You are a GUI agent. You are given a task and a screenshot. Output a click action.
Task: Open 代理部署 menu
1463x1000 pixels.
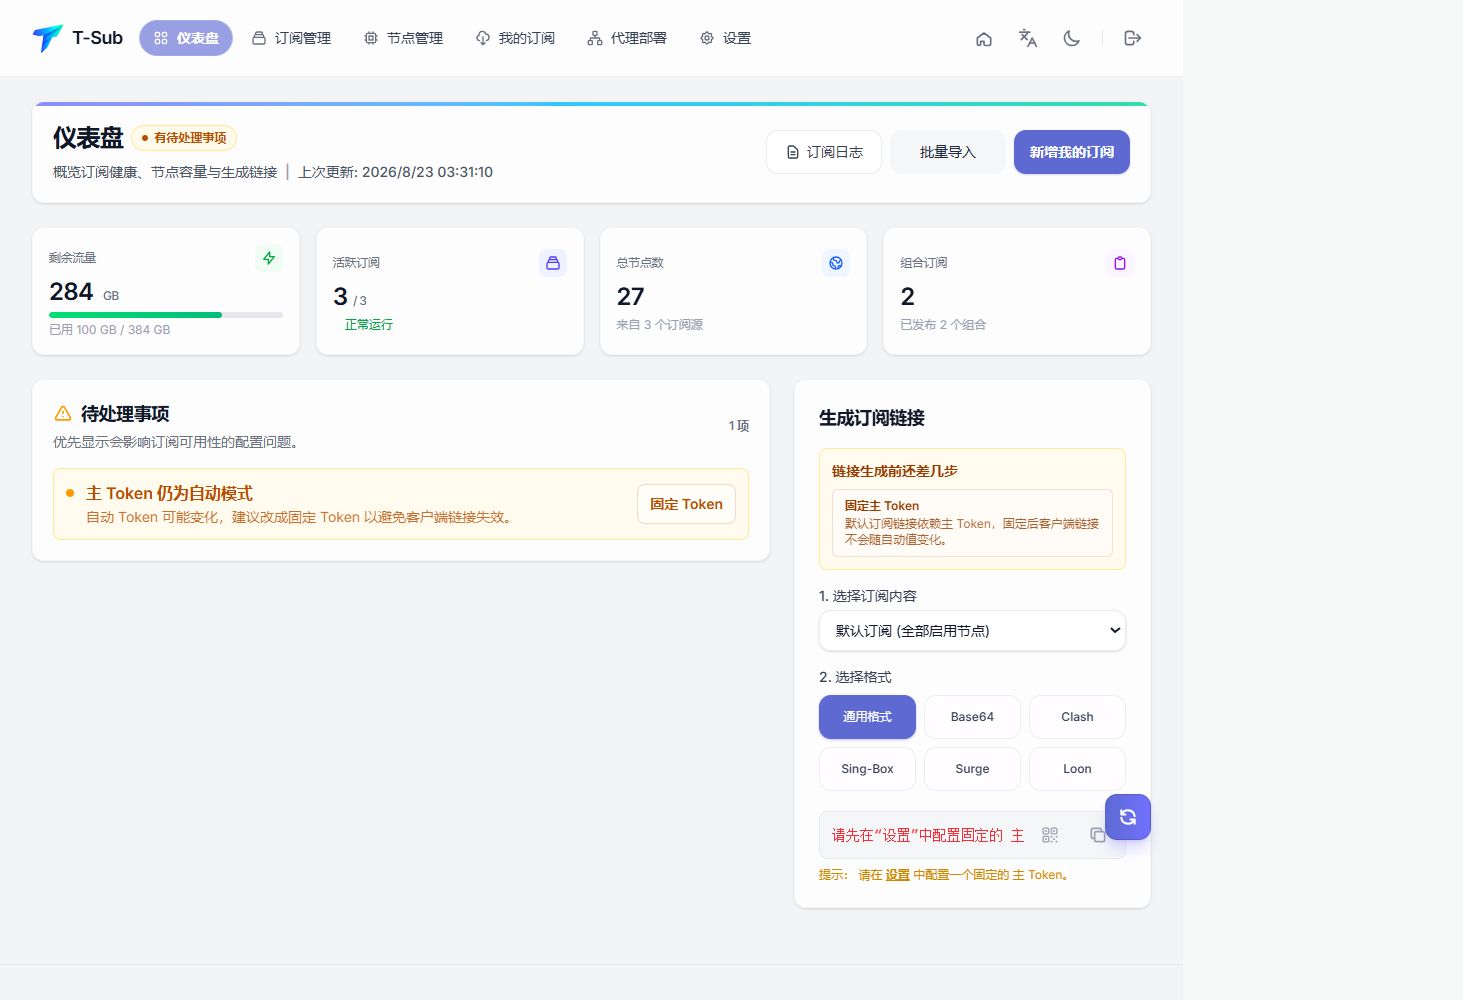coord(627,38)
